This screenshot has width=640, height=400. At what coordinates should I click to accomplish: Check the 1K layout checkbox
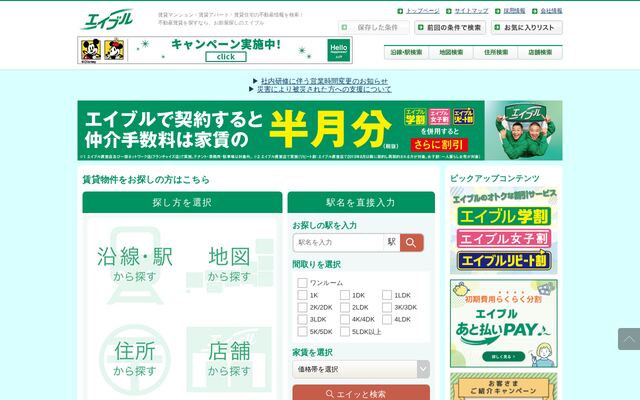[302, 295]
